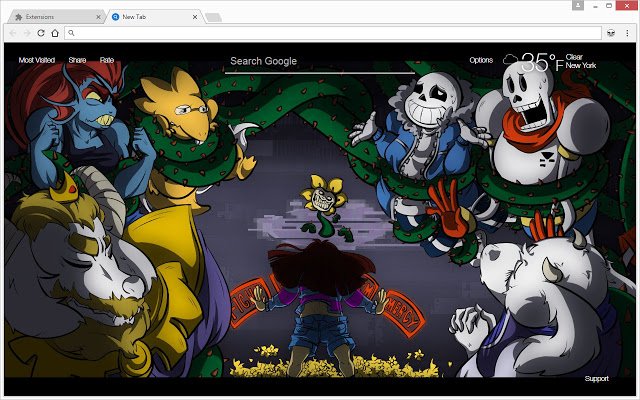Close the Extensions tab
640x400 pixels.
[x=98, y=17]
